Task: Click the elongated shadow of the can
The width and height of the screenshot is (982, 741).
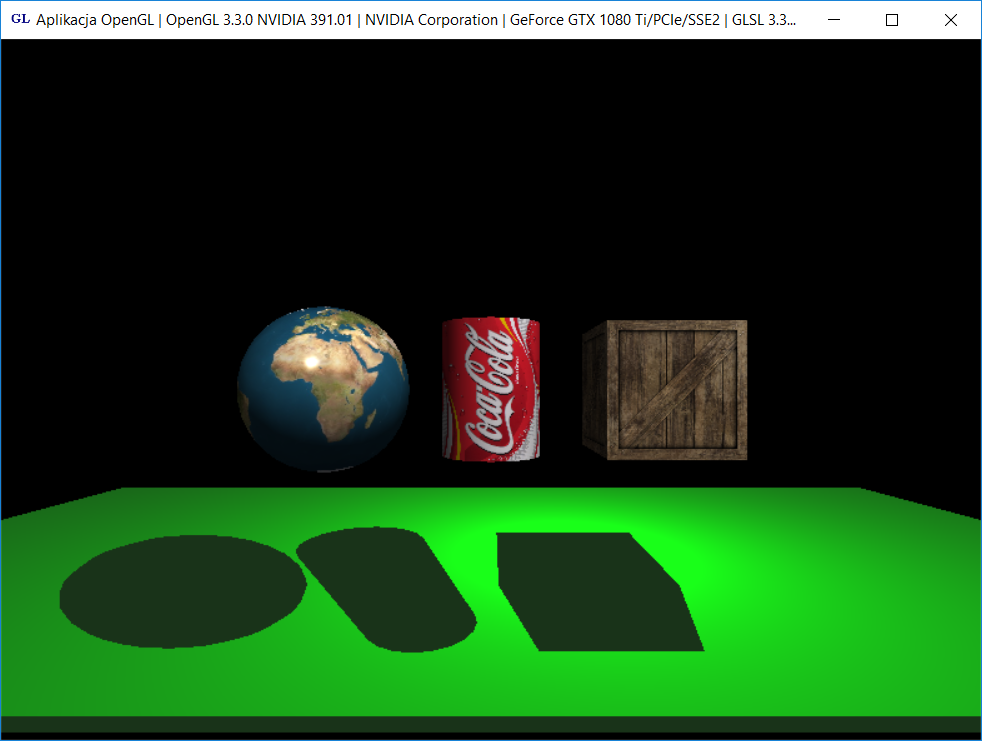Action: click(385, 585)
